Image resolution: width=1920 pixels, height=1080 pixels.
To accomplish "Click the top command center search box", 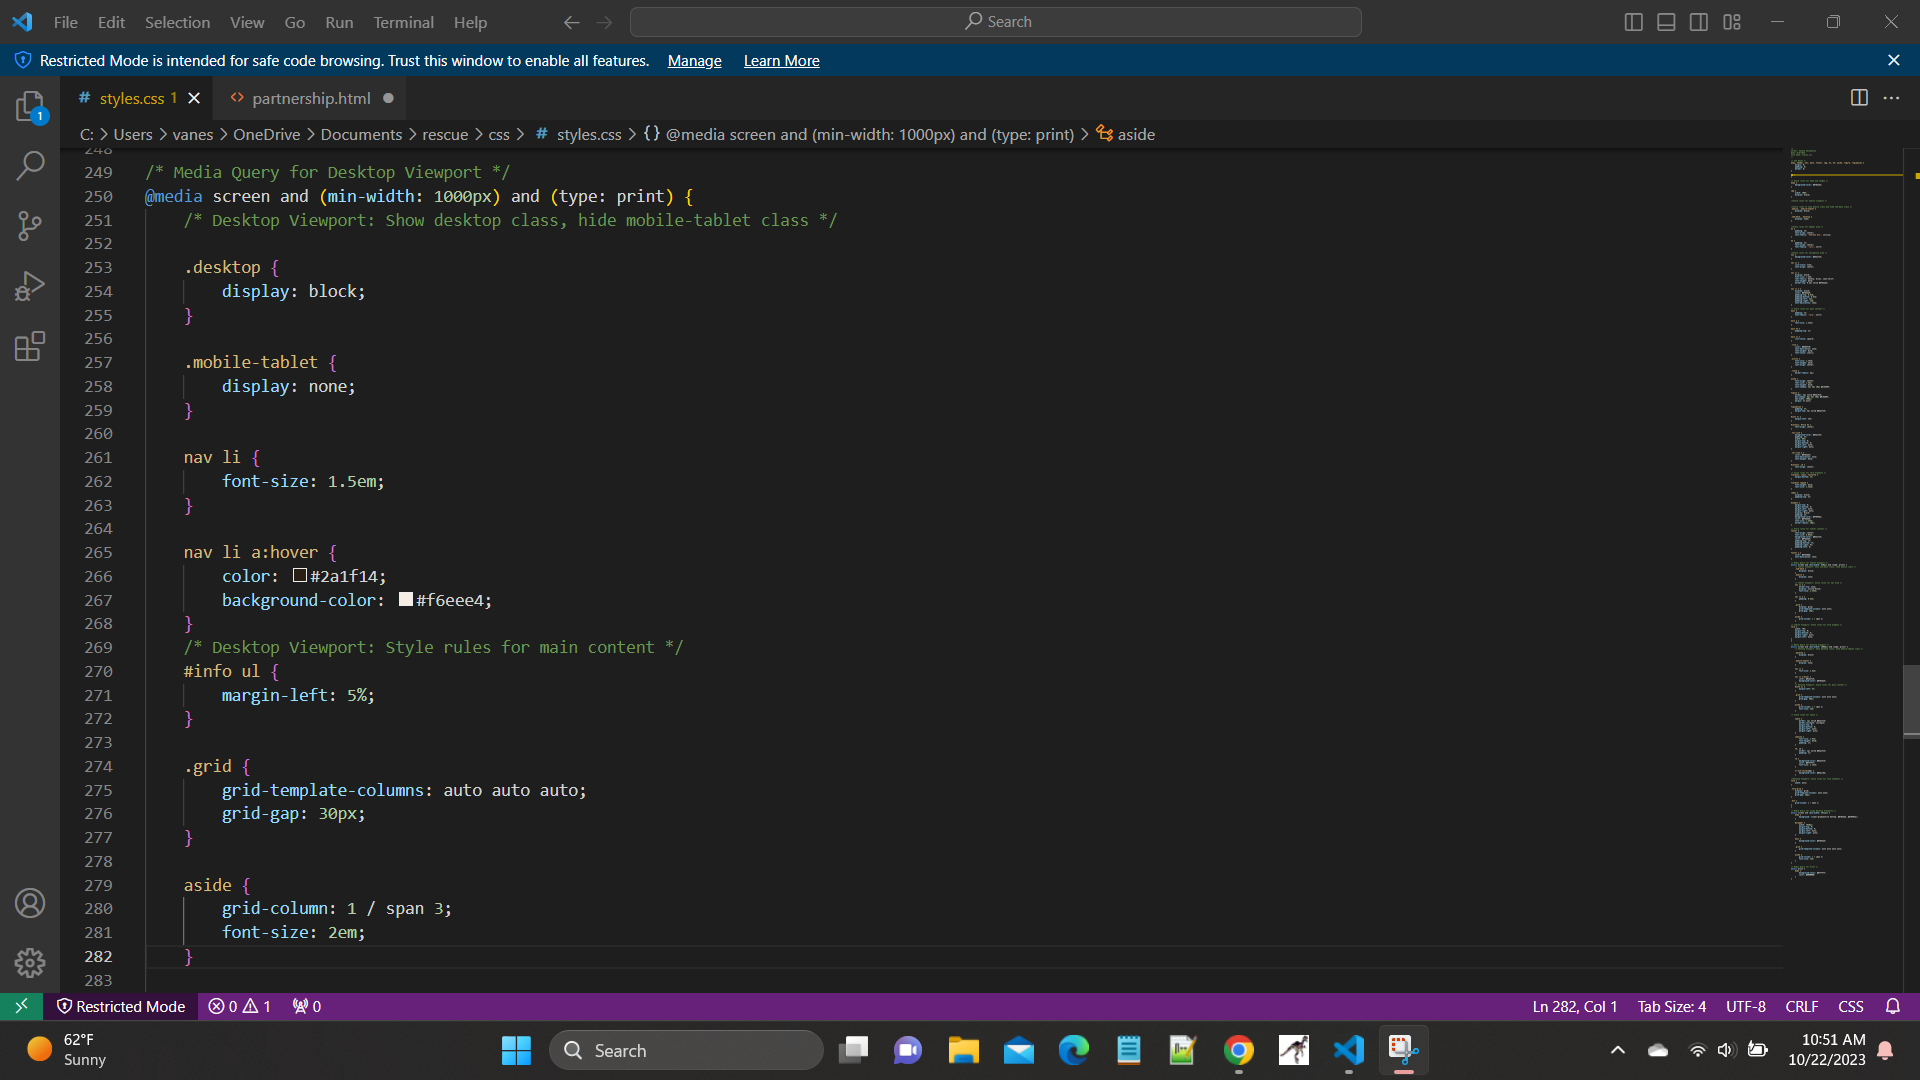I will pyautogui.click(x=996, y=22).
